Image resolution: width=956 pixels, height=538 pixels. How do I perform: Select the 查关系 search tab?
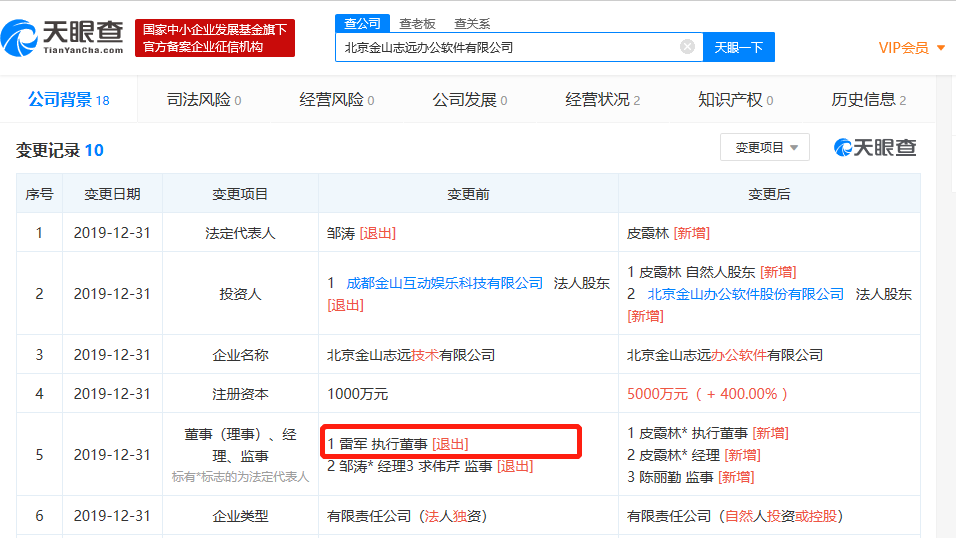pos(472,24)
